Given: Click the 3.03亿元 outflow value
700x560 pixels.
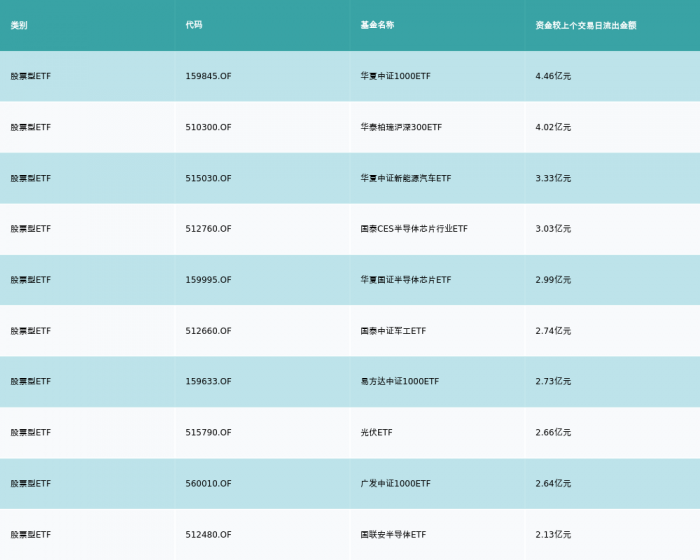Looking at the screenshot, I should pyautogui.click(x=553, y=229).
